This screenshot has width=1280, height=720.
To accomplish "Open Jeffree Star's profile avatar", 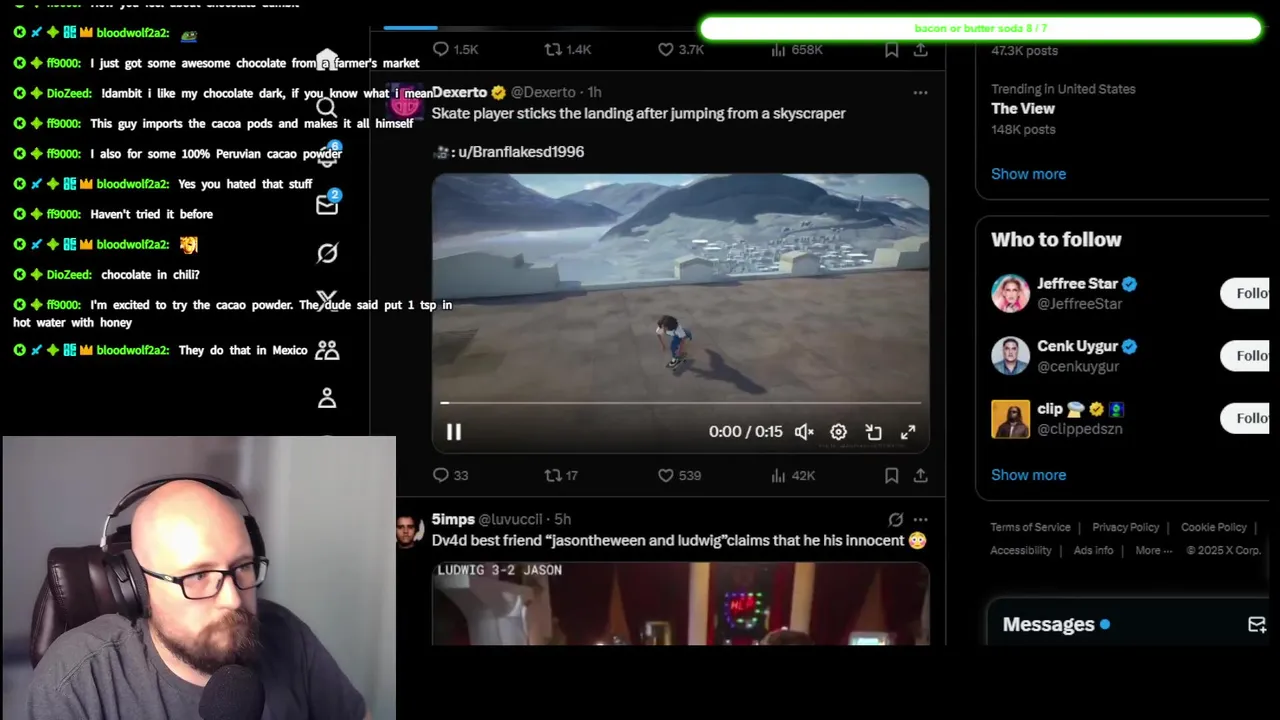I will tap(1010, 293).
